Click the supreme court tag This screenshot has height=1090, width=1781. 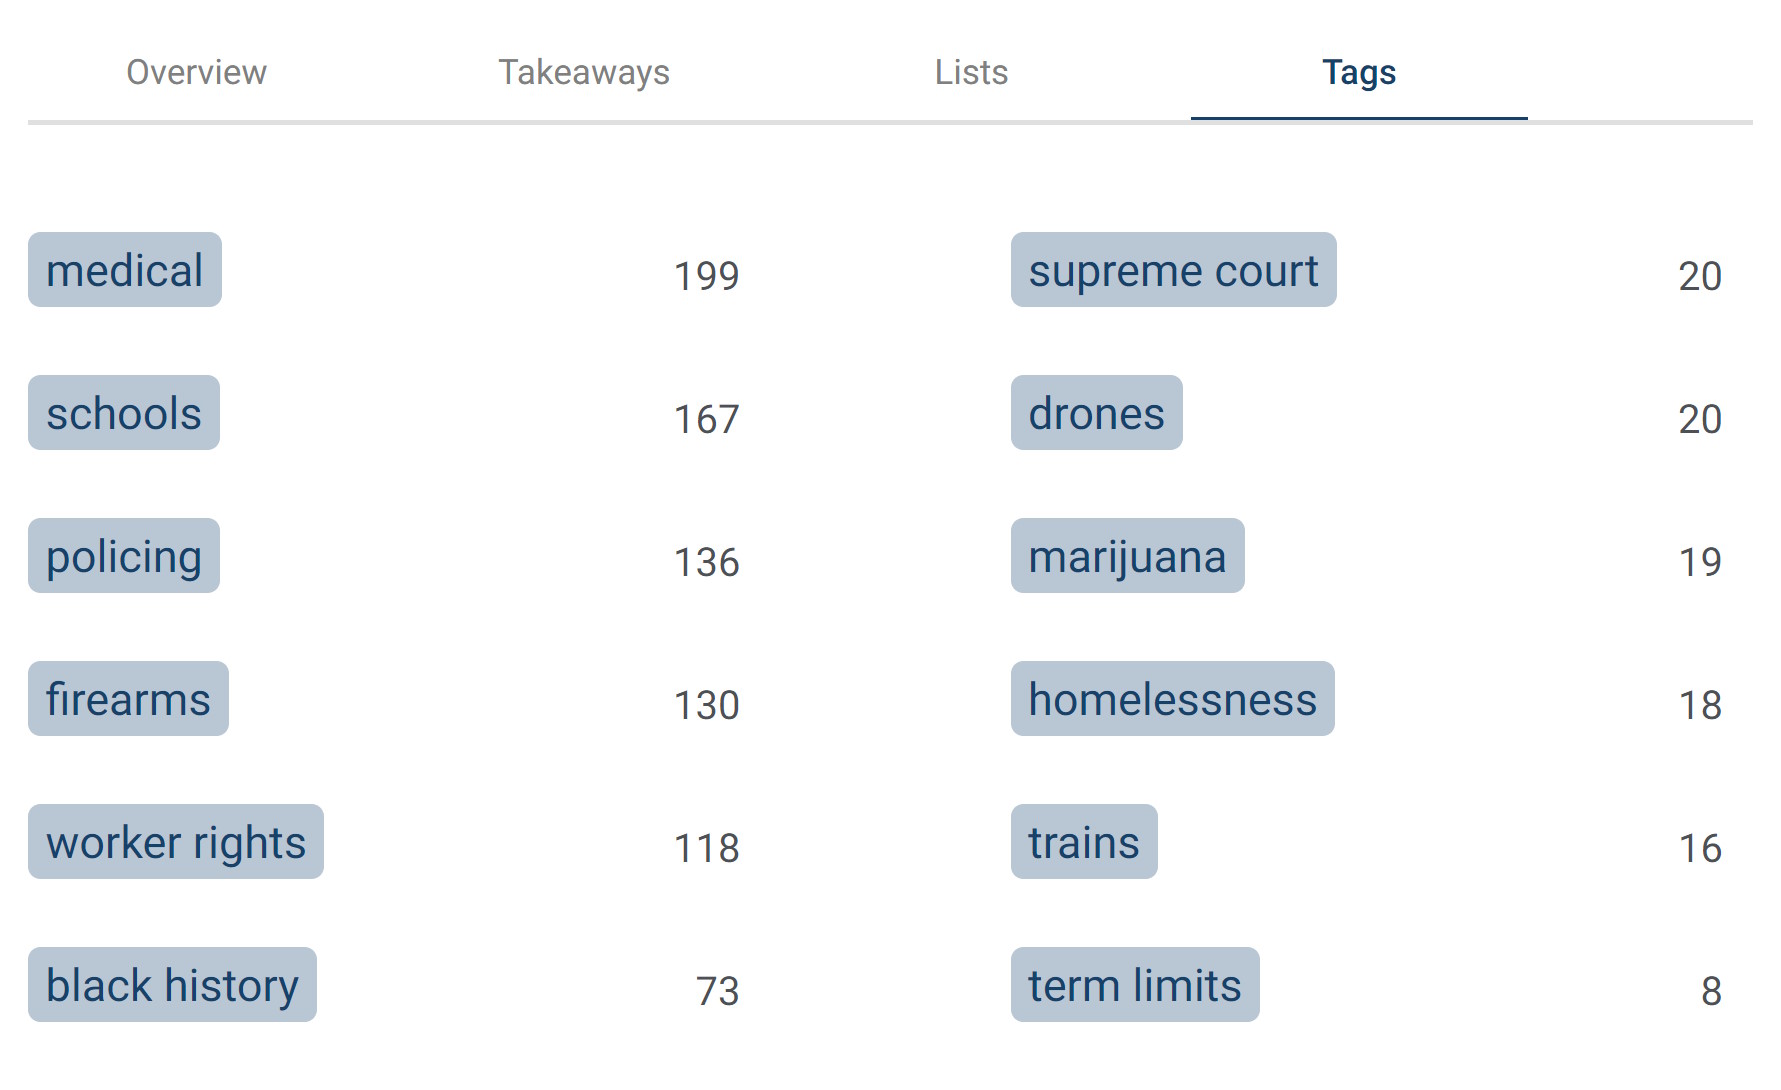1173,271
